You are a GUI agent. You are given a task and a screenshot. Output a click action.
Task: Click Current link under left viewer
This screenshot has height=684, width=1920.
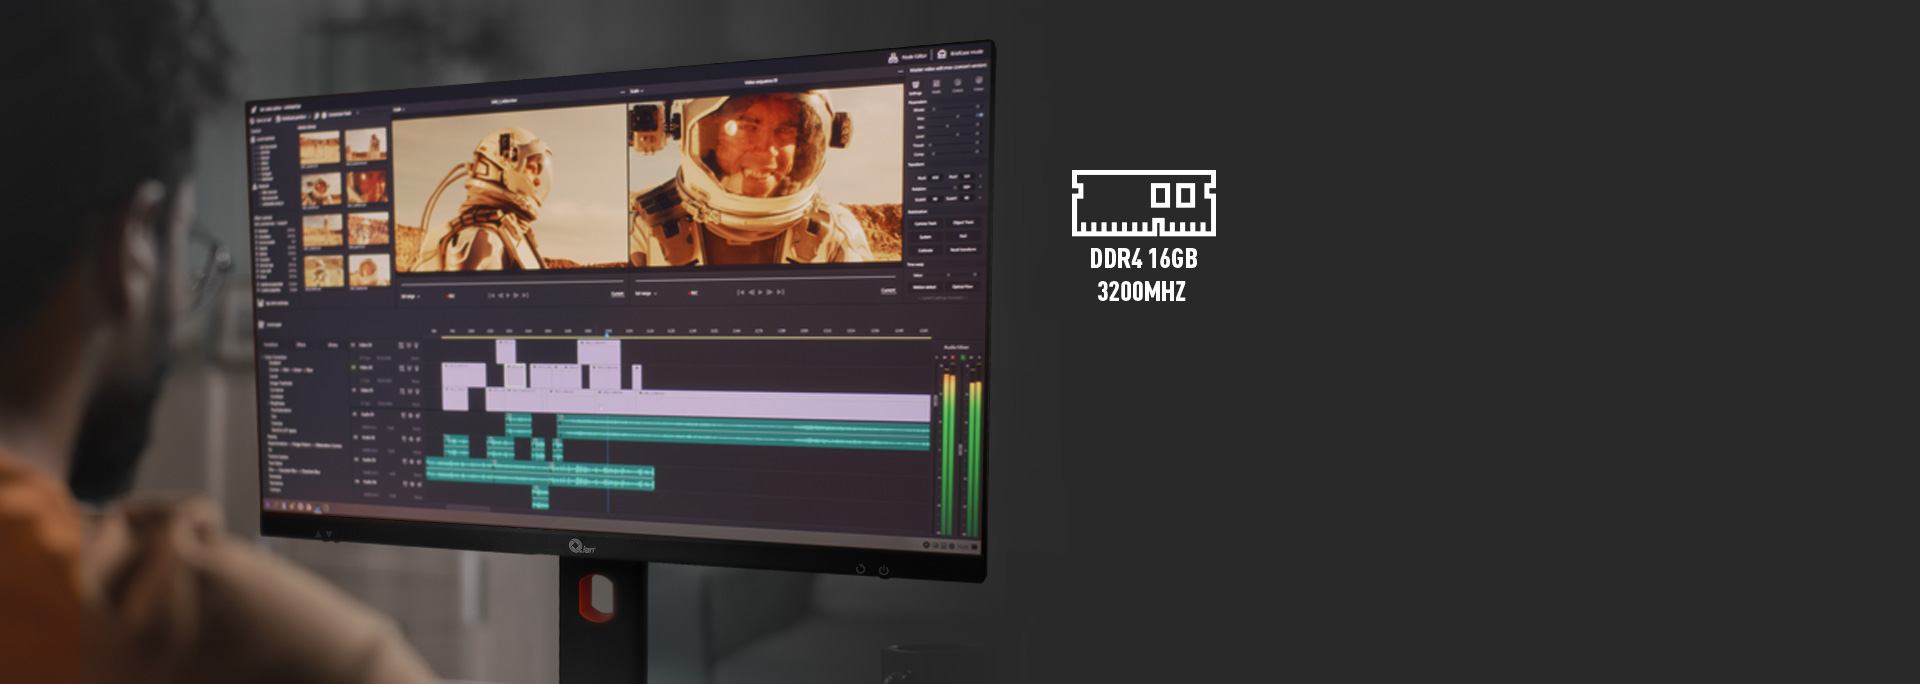tap(617, 294)
